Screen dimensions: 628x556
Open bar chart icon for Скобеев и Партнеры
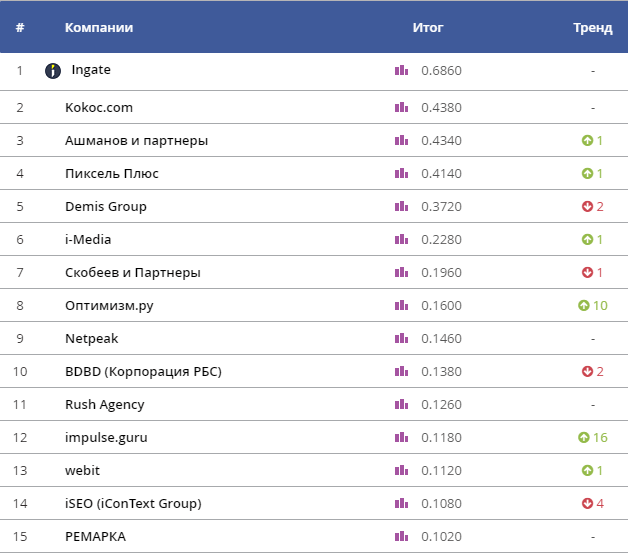click(x=401, y=272)
